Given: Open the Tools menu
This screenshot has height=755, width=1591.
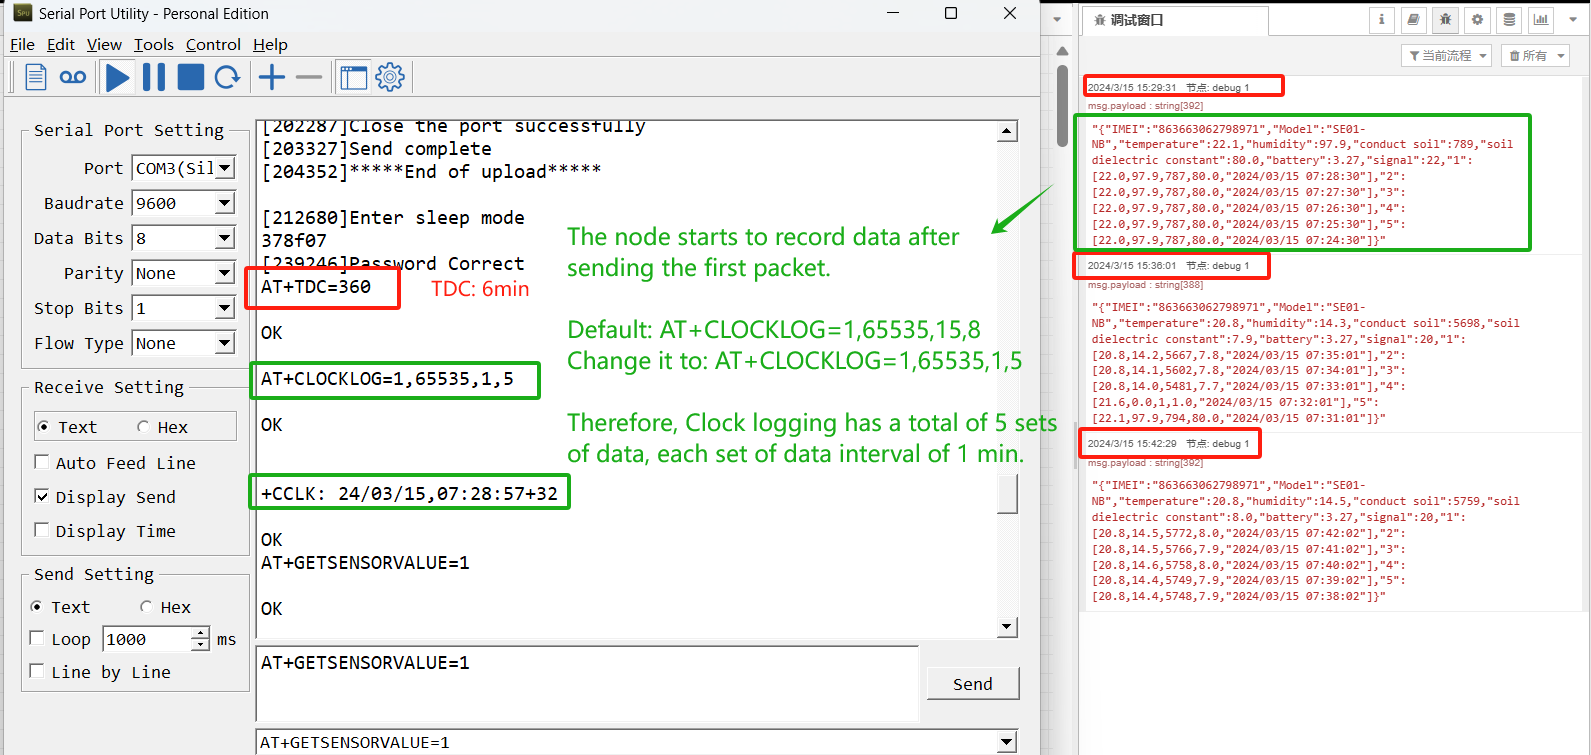Looking at the screenshot, I should click(x=153, y=44).
